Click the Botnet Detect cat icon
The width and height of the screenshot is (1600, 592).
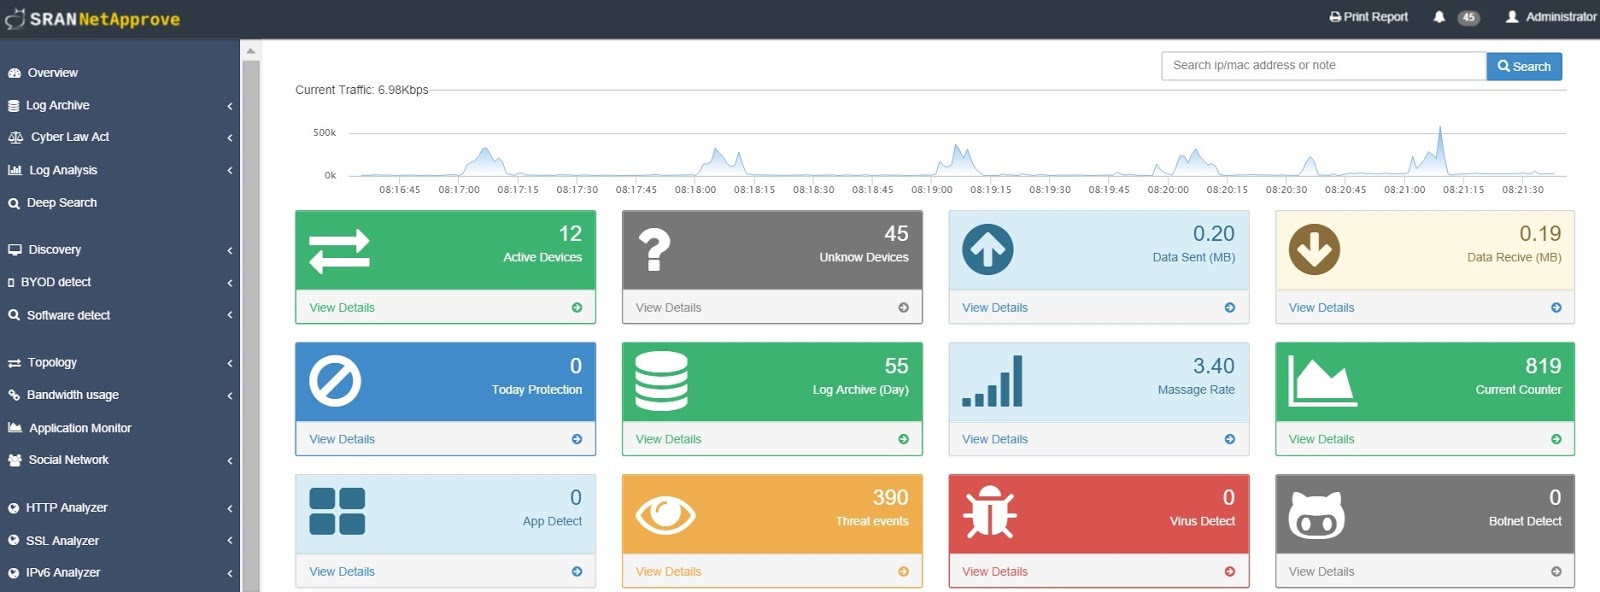click(x=1316, y=514)
